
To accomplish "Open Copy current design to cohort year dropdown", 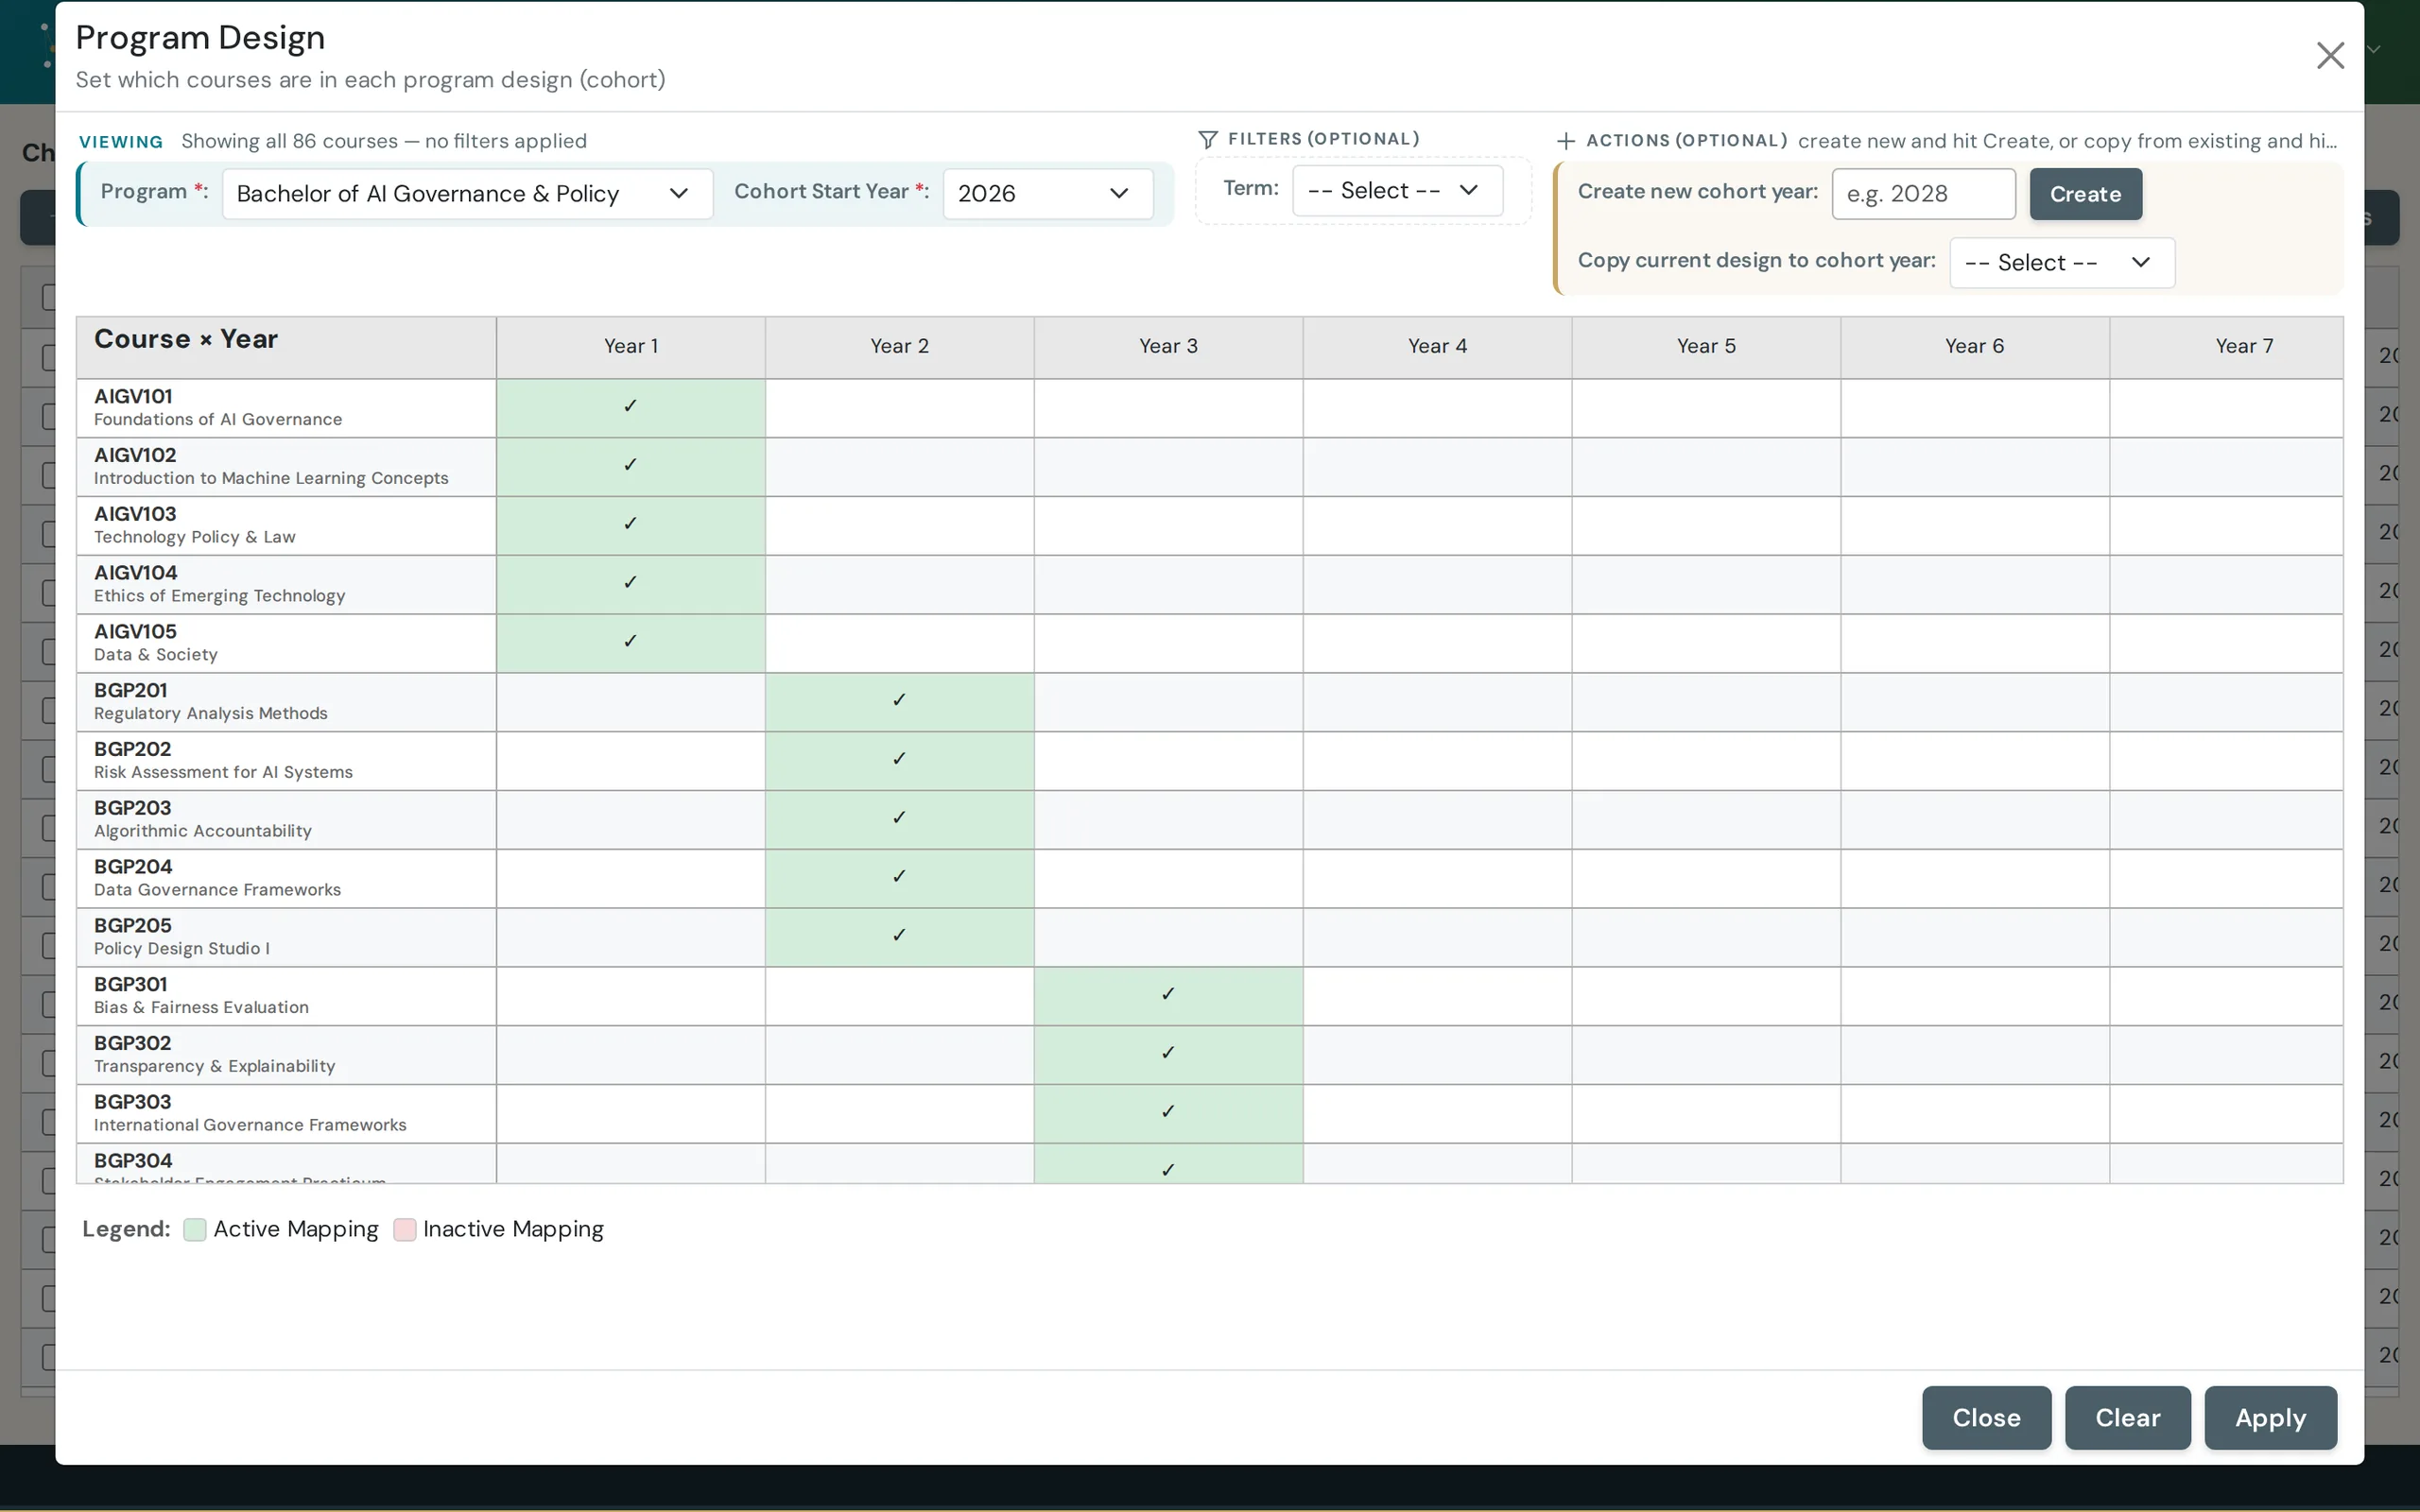I will point(2061,262).
